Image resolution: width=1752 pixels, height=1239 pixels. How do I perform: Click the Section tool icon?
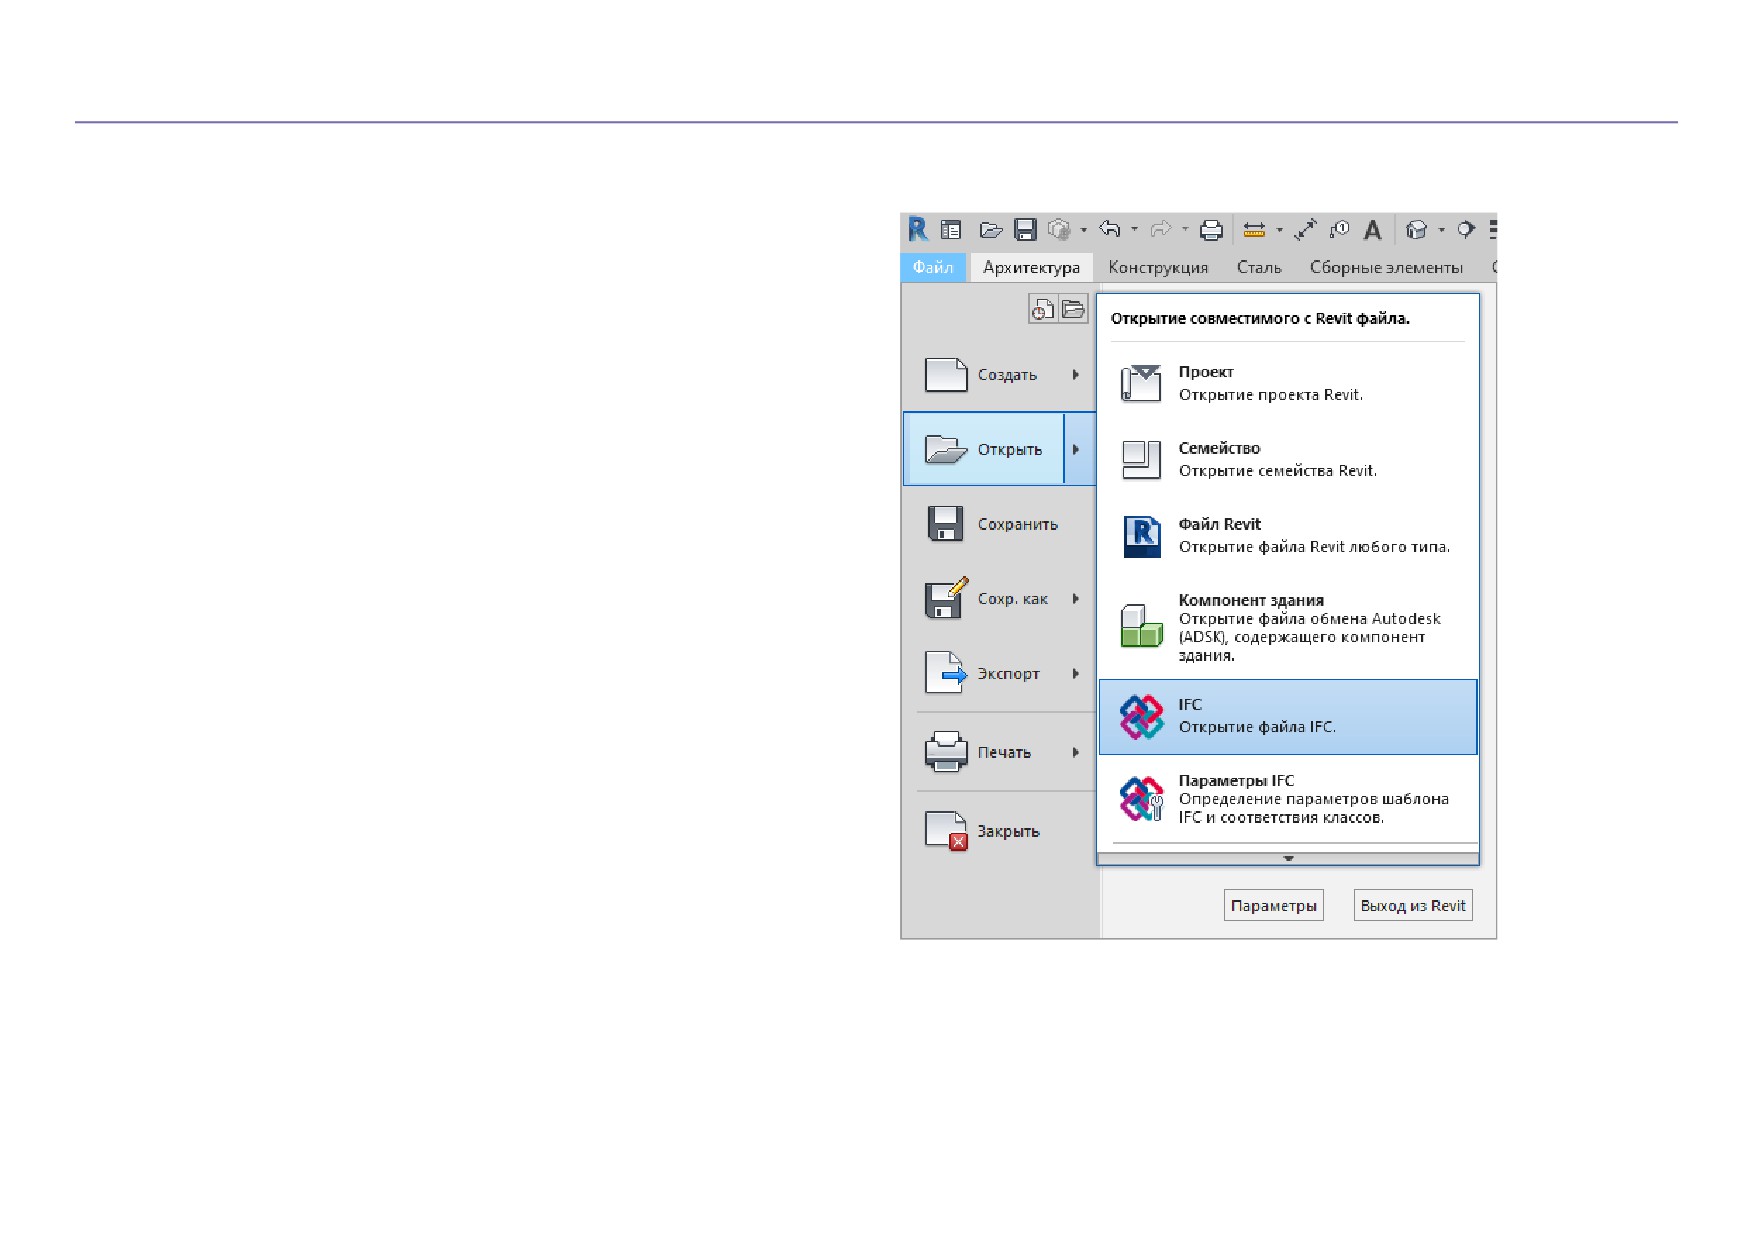coord(1466,230)
